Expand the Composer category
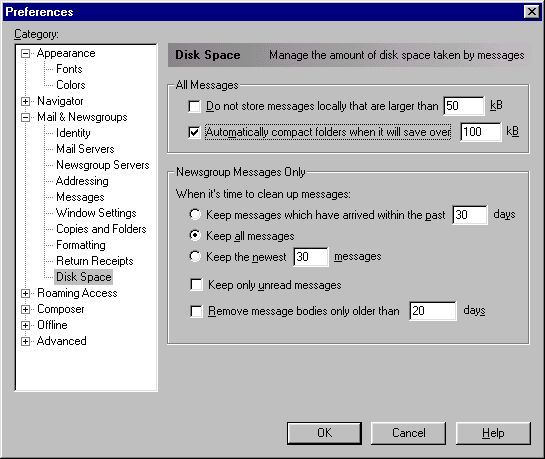This screenshot has height=459, width=545. pos(25,310)
